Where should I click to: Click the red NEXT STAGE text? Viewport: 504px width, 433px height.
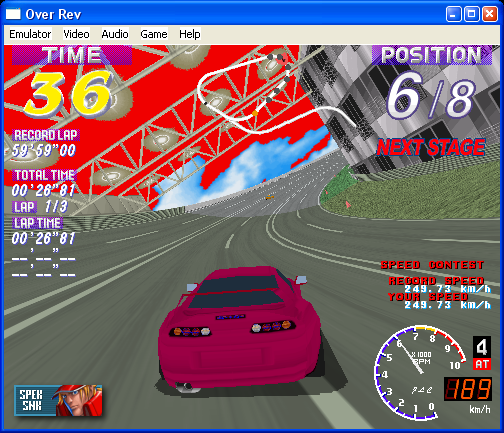pyautogui.click(x=431, y=147)
